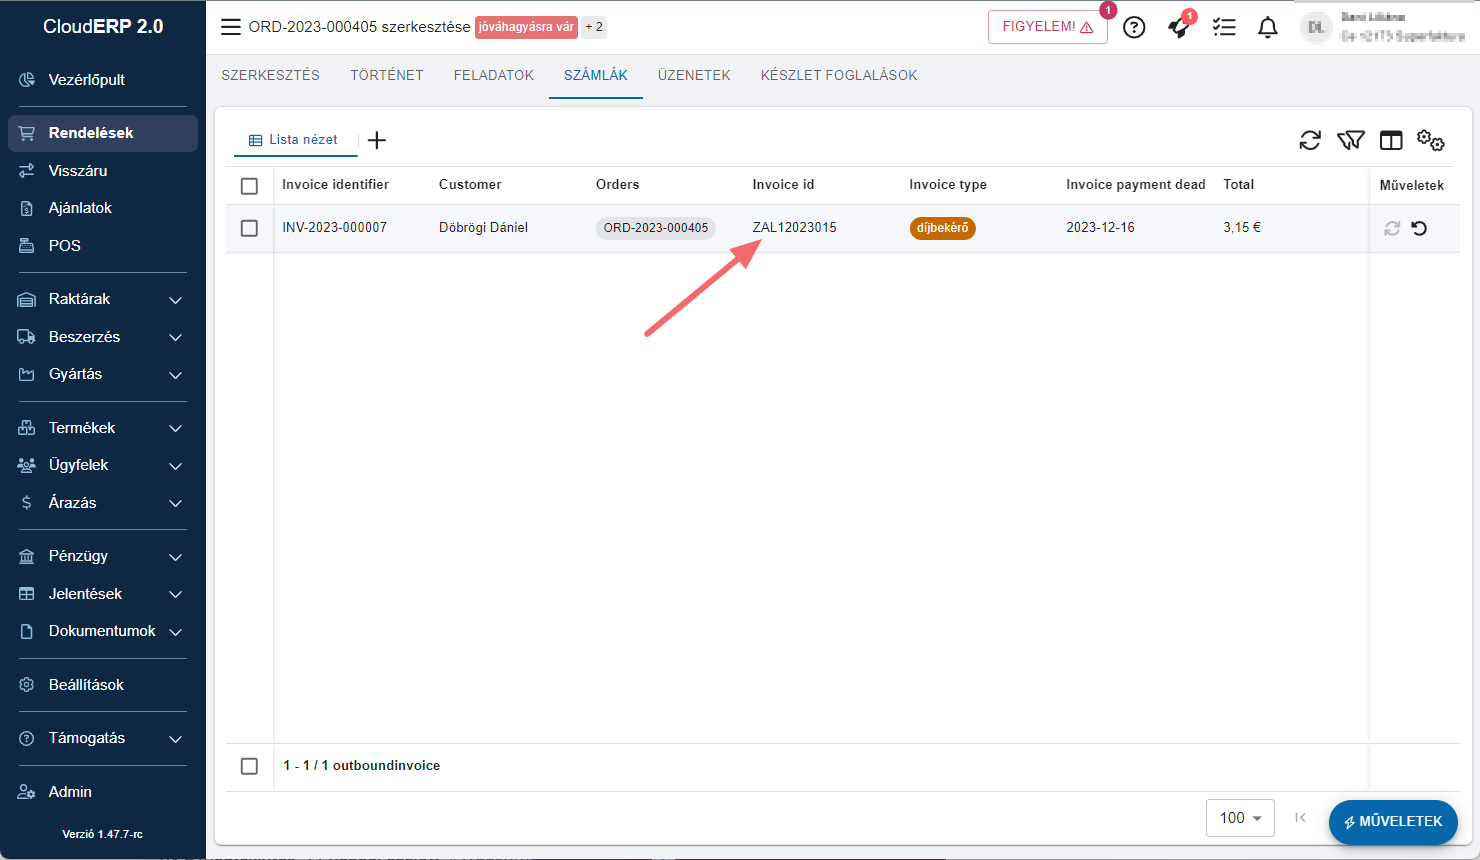Switch to the KÉSZLET FOGLALÁSOK tab
This screenshot has width=1480, height=860.
click(839, 75)
